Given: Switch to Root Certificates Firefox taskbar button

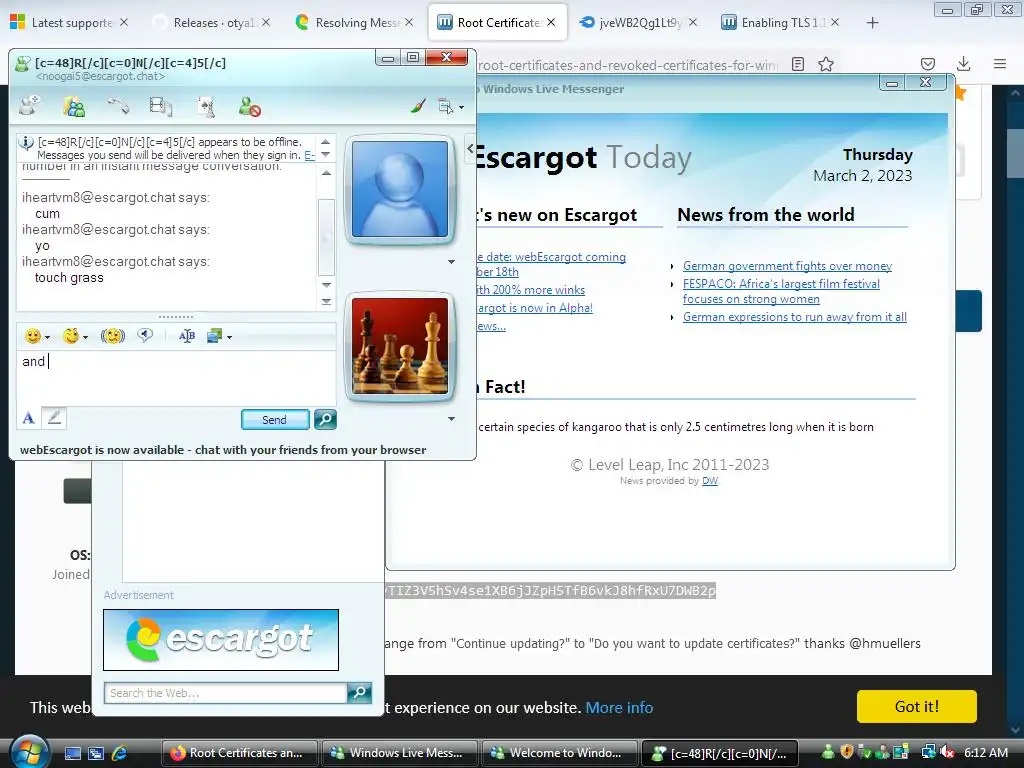Looking at the screenshot, I should click(240, 753).
